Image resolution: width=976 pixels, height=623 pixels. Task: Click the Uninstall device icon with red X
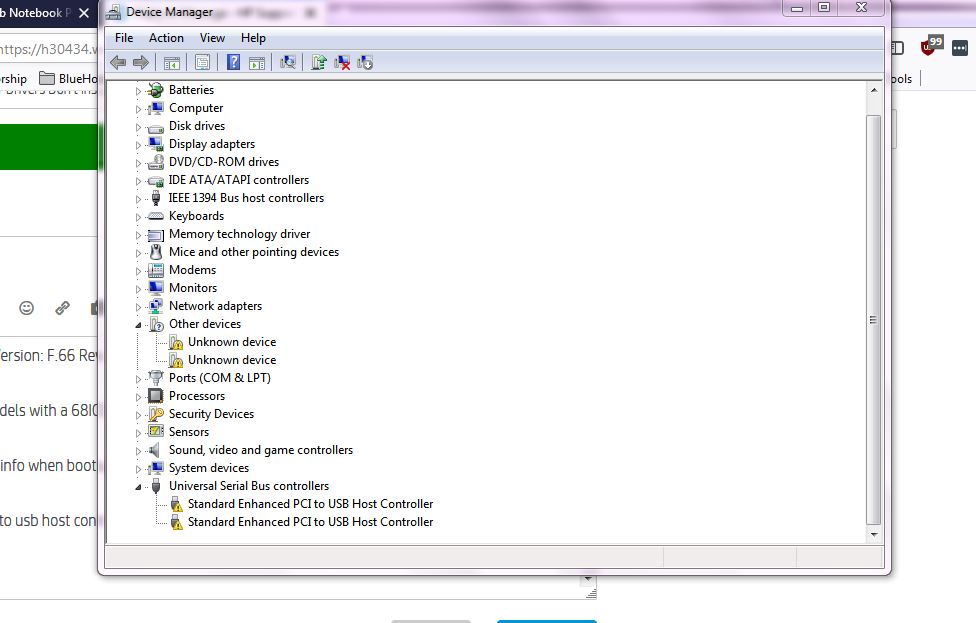pos(342,62)
